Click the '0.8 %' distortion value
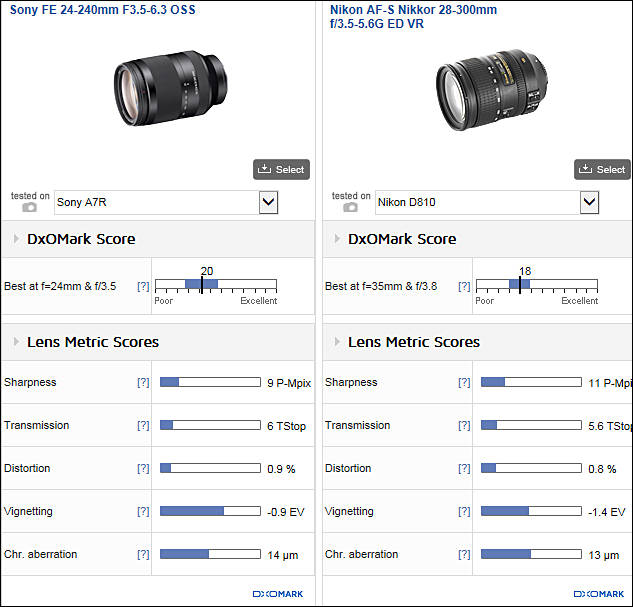 point(602,469)
